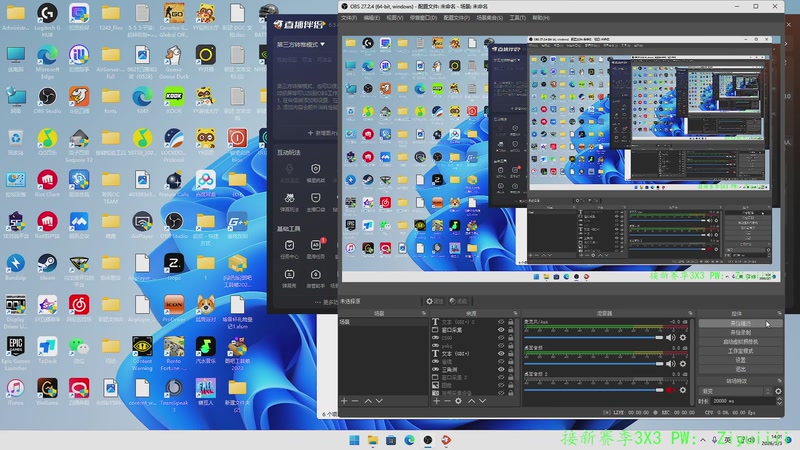Select the Goose Goose Duck desktop icon
800x450 pixels.
pyautogui.click(x=173, y=60)
